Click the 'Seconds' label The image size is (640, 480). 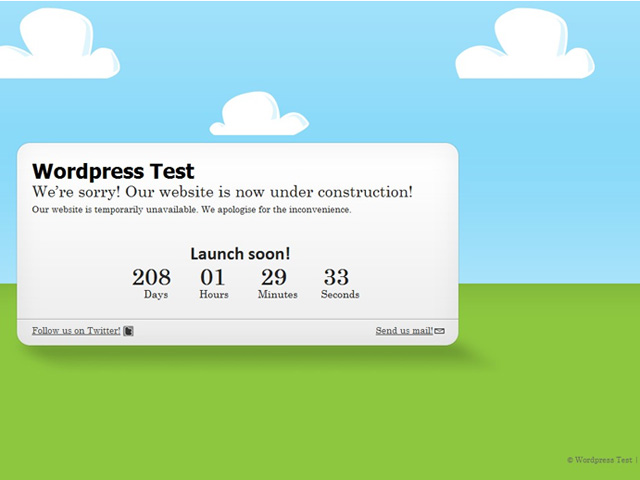(340, 294)
